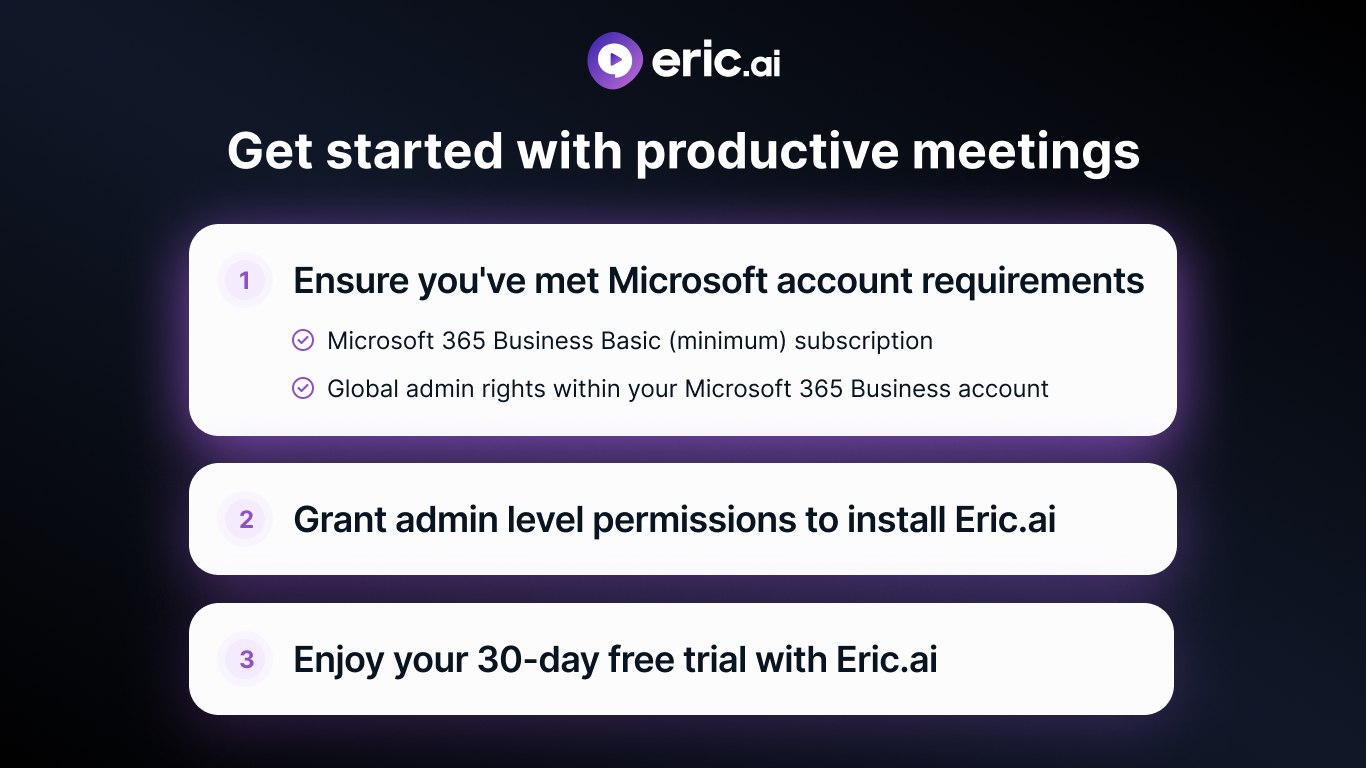Screen dimensions: 1366x768
Task: Open 'Enjoy your 30-day free trial with Eric.ai'
Action: click(615, 660)
